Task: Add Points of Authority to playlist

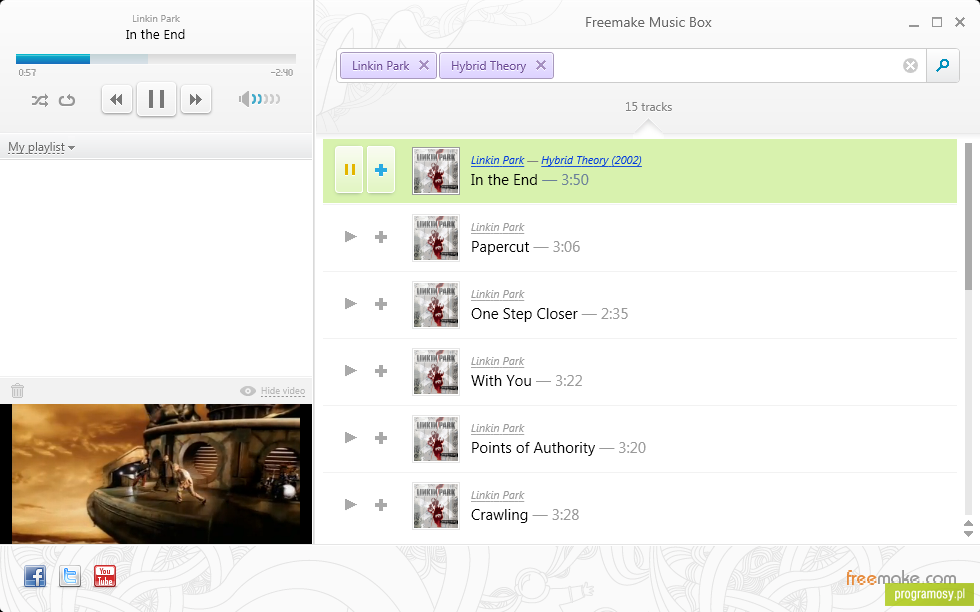Action: [x=381, y=438]
